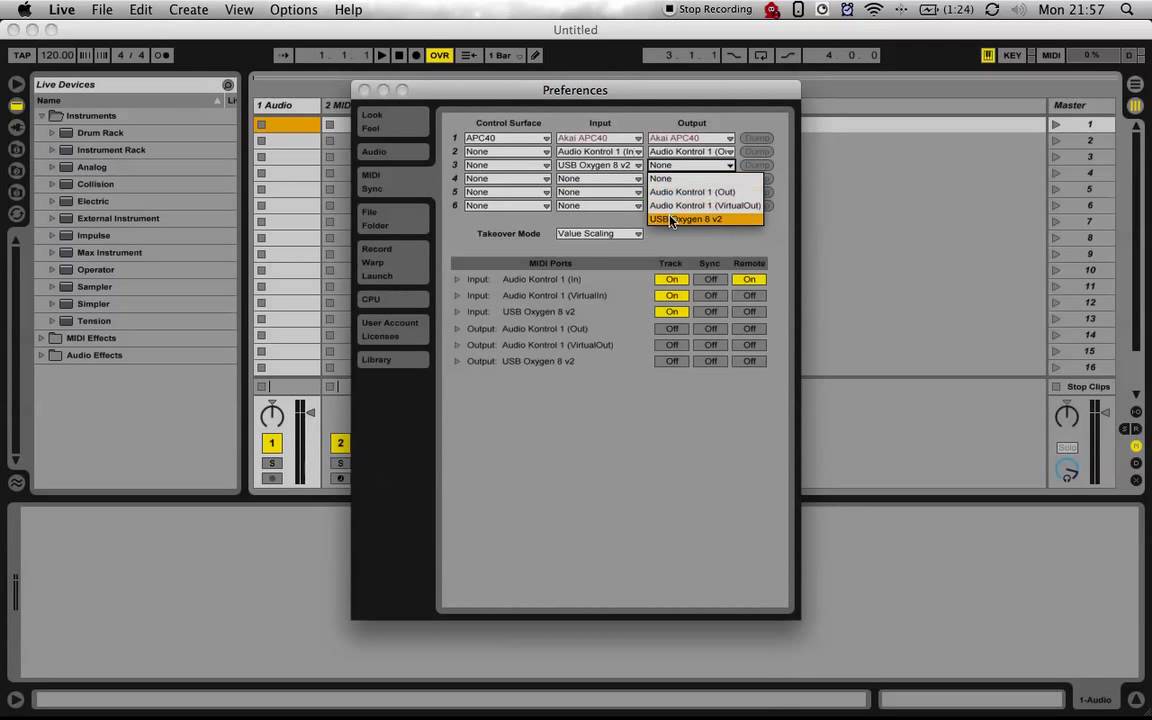
Task: Open row 2 Audio Kontrol input dropdown
Action: point(599,151)
